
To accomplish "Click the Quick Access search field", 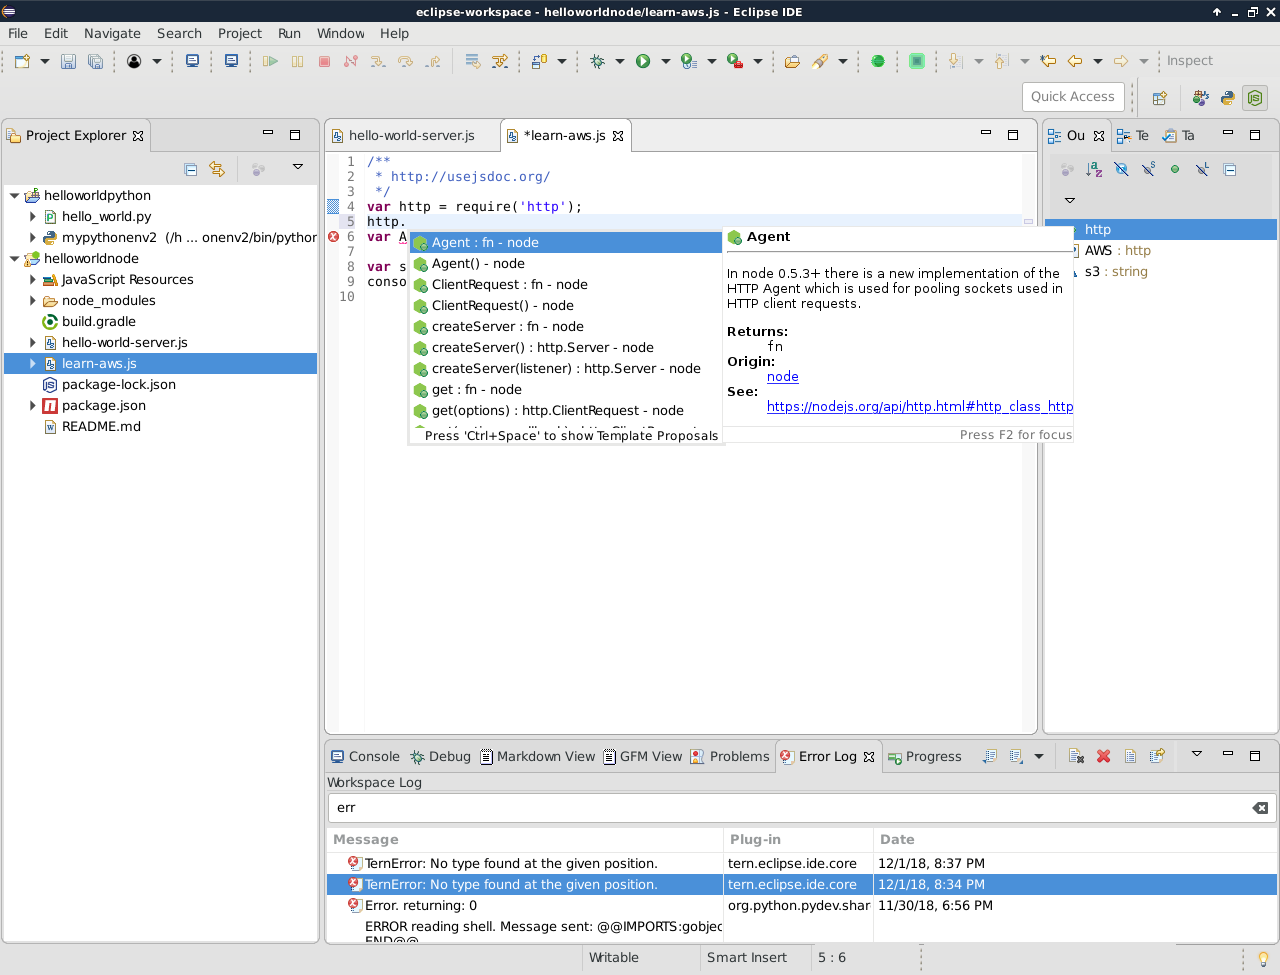I will 1073,97.
